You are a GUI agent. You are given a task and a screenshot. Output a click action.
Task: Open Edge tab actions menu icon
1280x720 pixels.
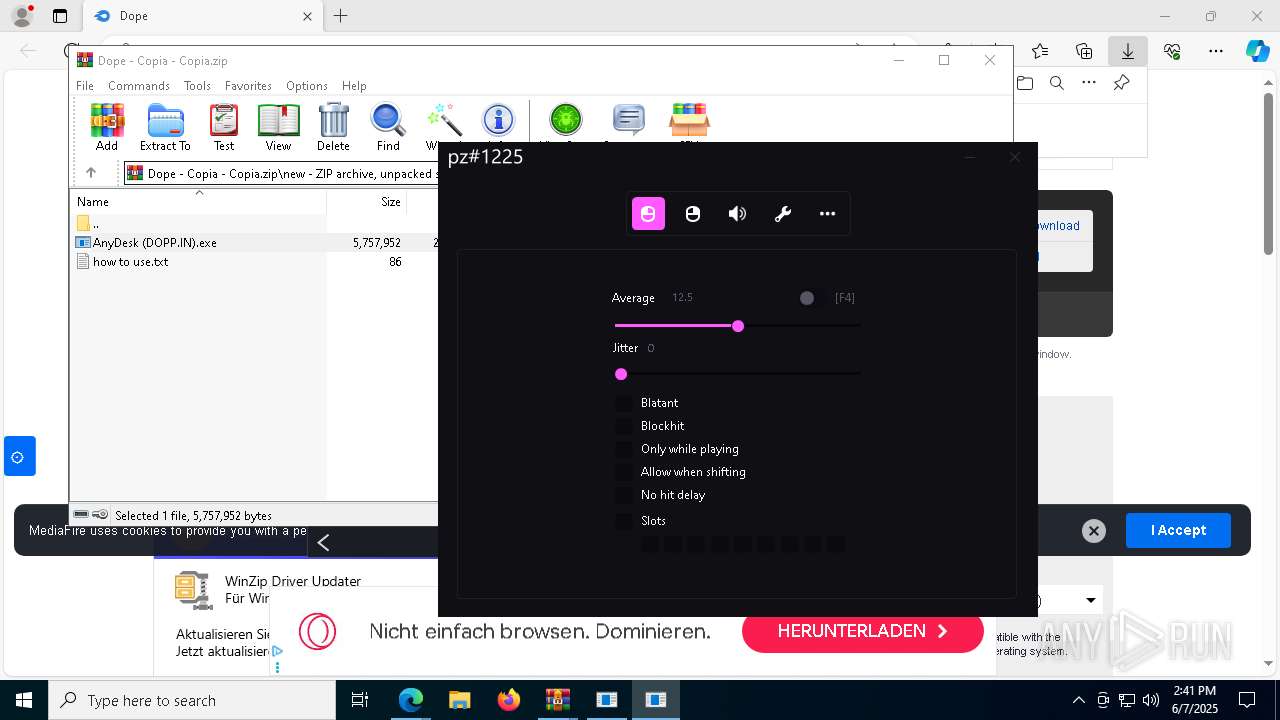[60, 16]
